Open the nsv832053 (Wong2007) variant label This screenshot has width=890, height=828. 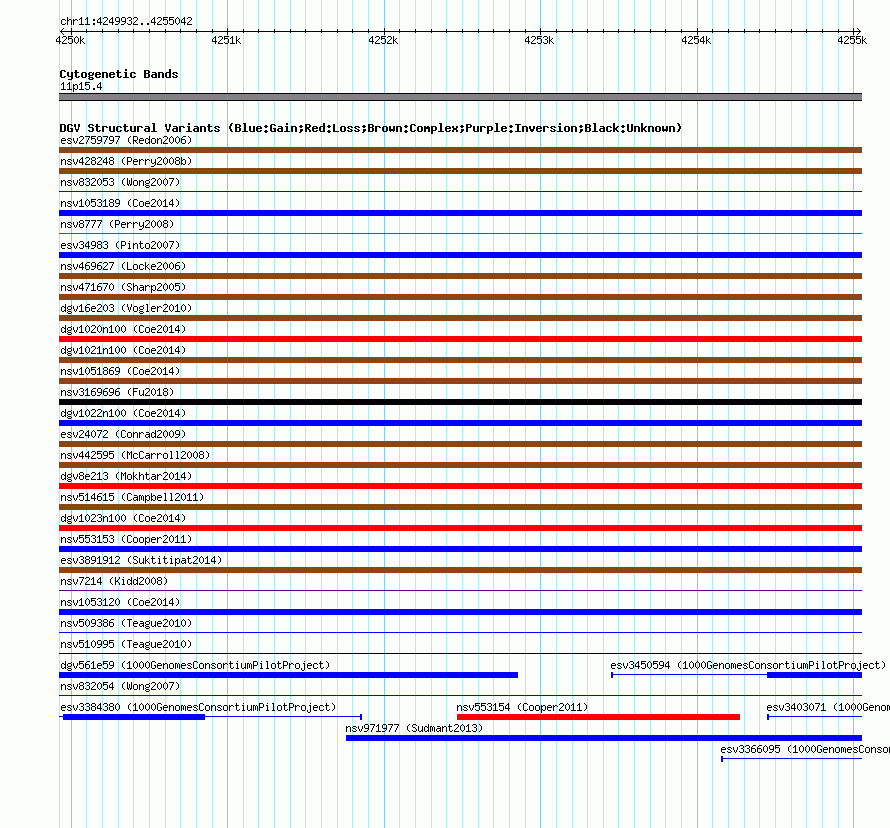pyautogui.click(x=120, y=182)
